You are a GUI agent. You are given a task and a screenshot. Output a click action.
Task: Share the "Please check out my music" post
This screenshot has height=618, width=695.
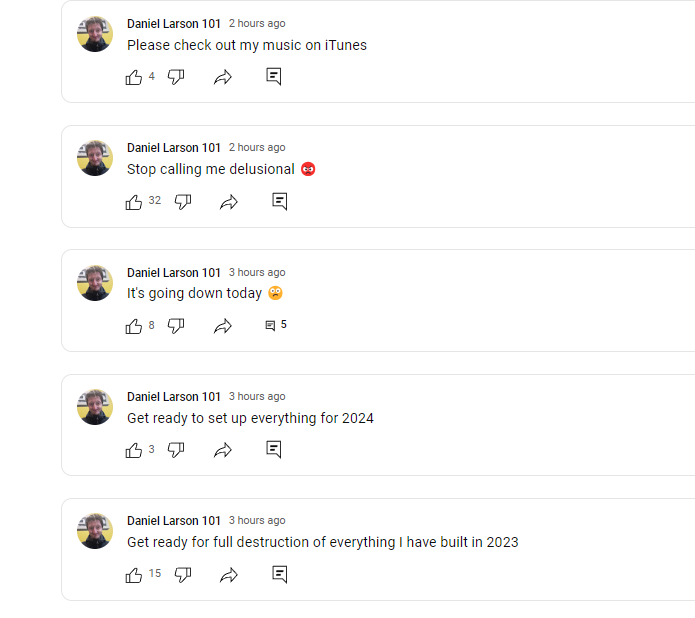click(x=223, y=77)
